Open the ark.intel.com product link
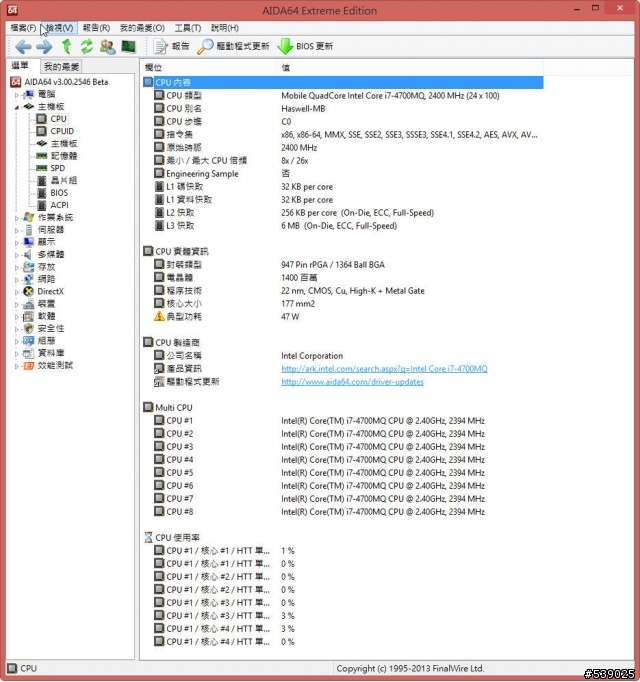640x682 pixels. click(384, 369)
